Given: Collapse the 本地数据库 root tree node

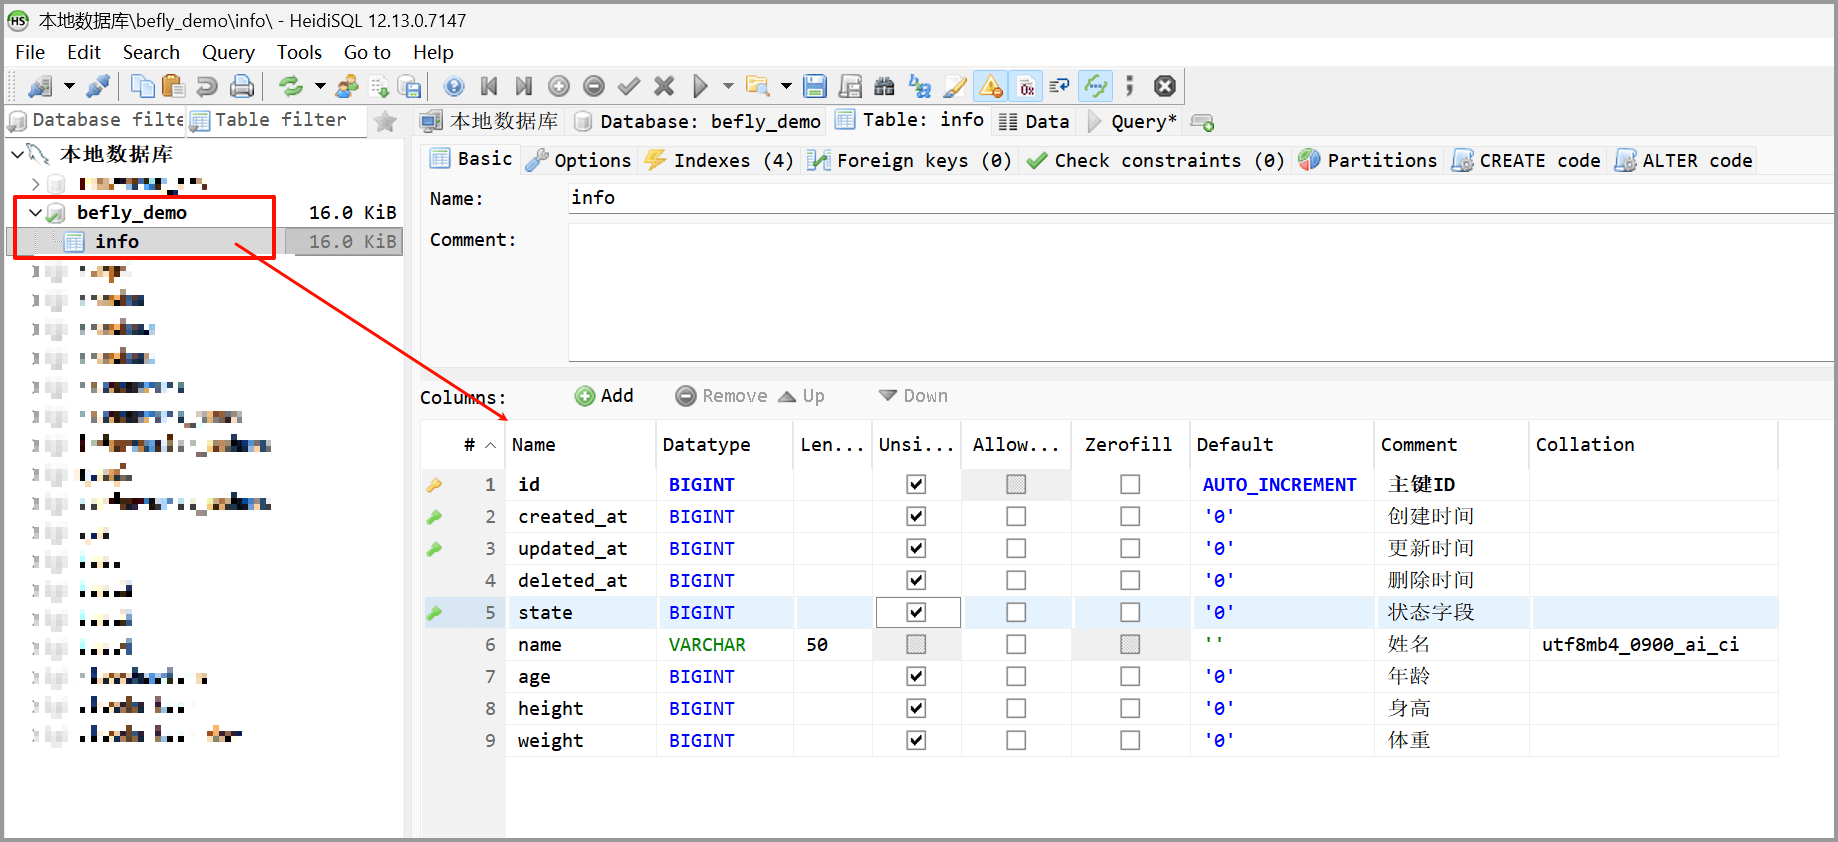Looking at the screenshot, I should coord(17,154).
